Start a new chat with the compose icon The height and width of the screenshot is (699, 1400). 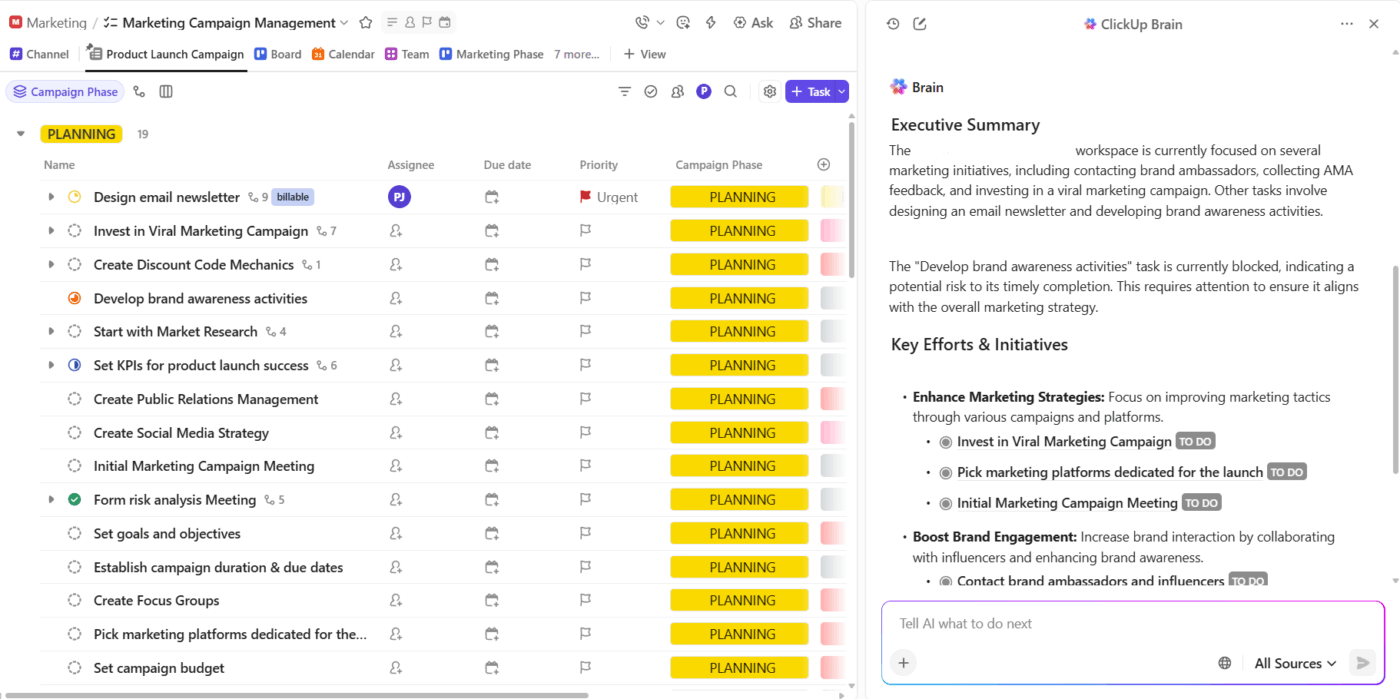920,22
